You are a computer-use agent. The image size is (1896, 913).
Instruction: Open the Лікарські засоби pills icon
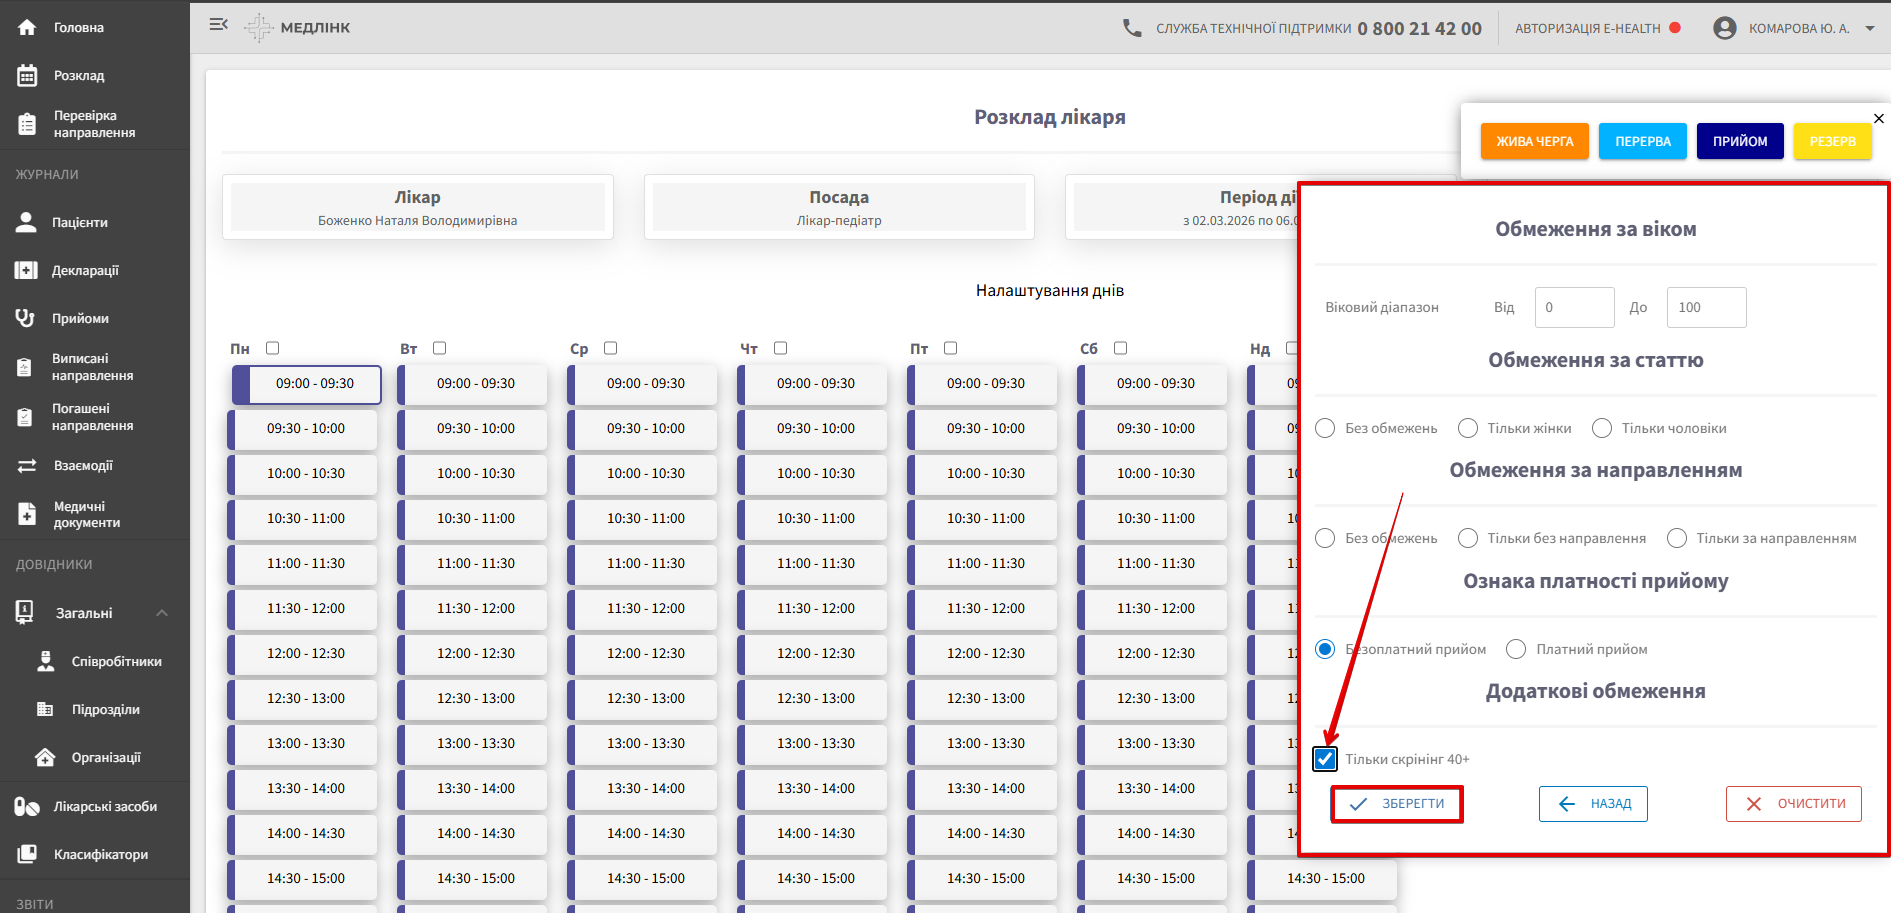[x=27, y=807]
